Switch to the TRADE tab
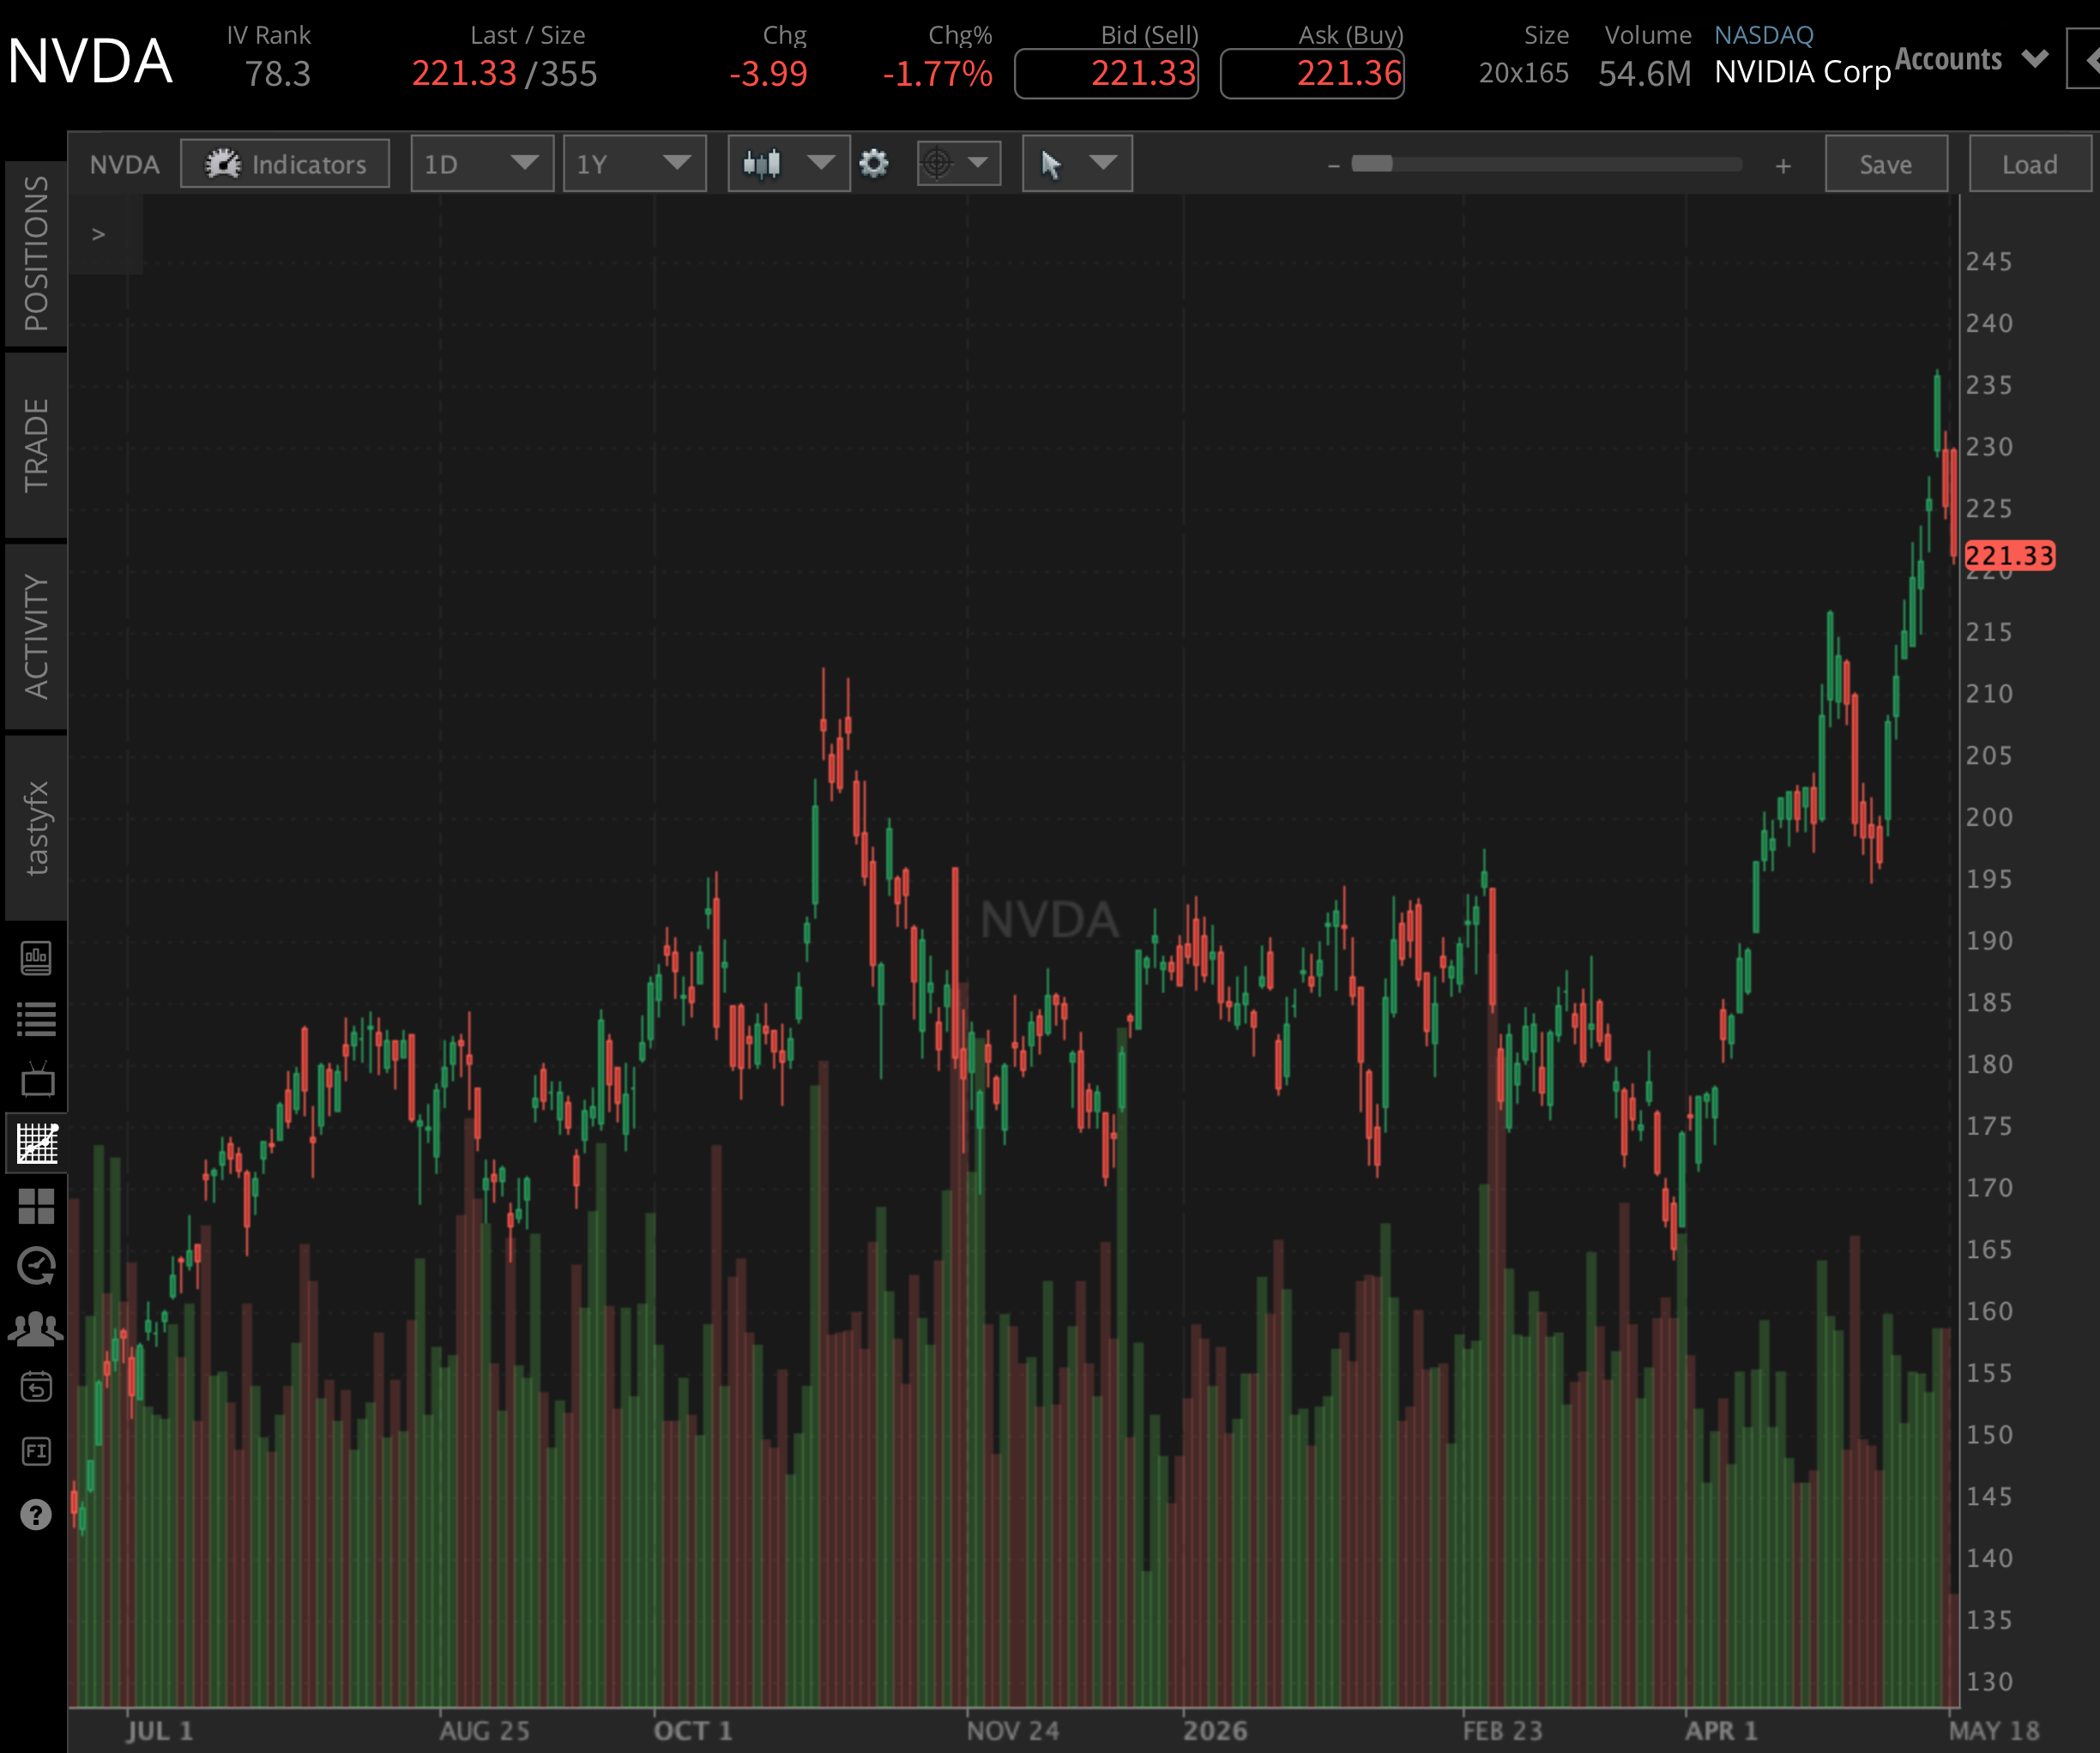 click(x=36, y=445)
